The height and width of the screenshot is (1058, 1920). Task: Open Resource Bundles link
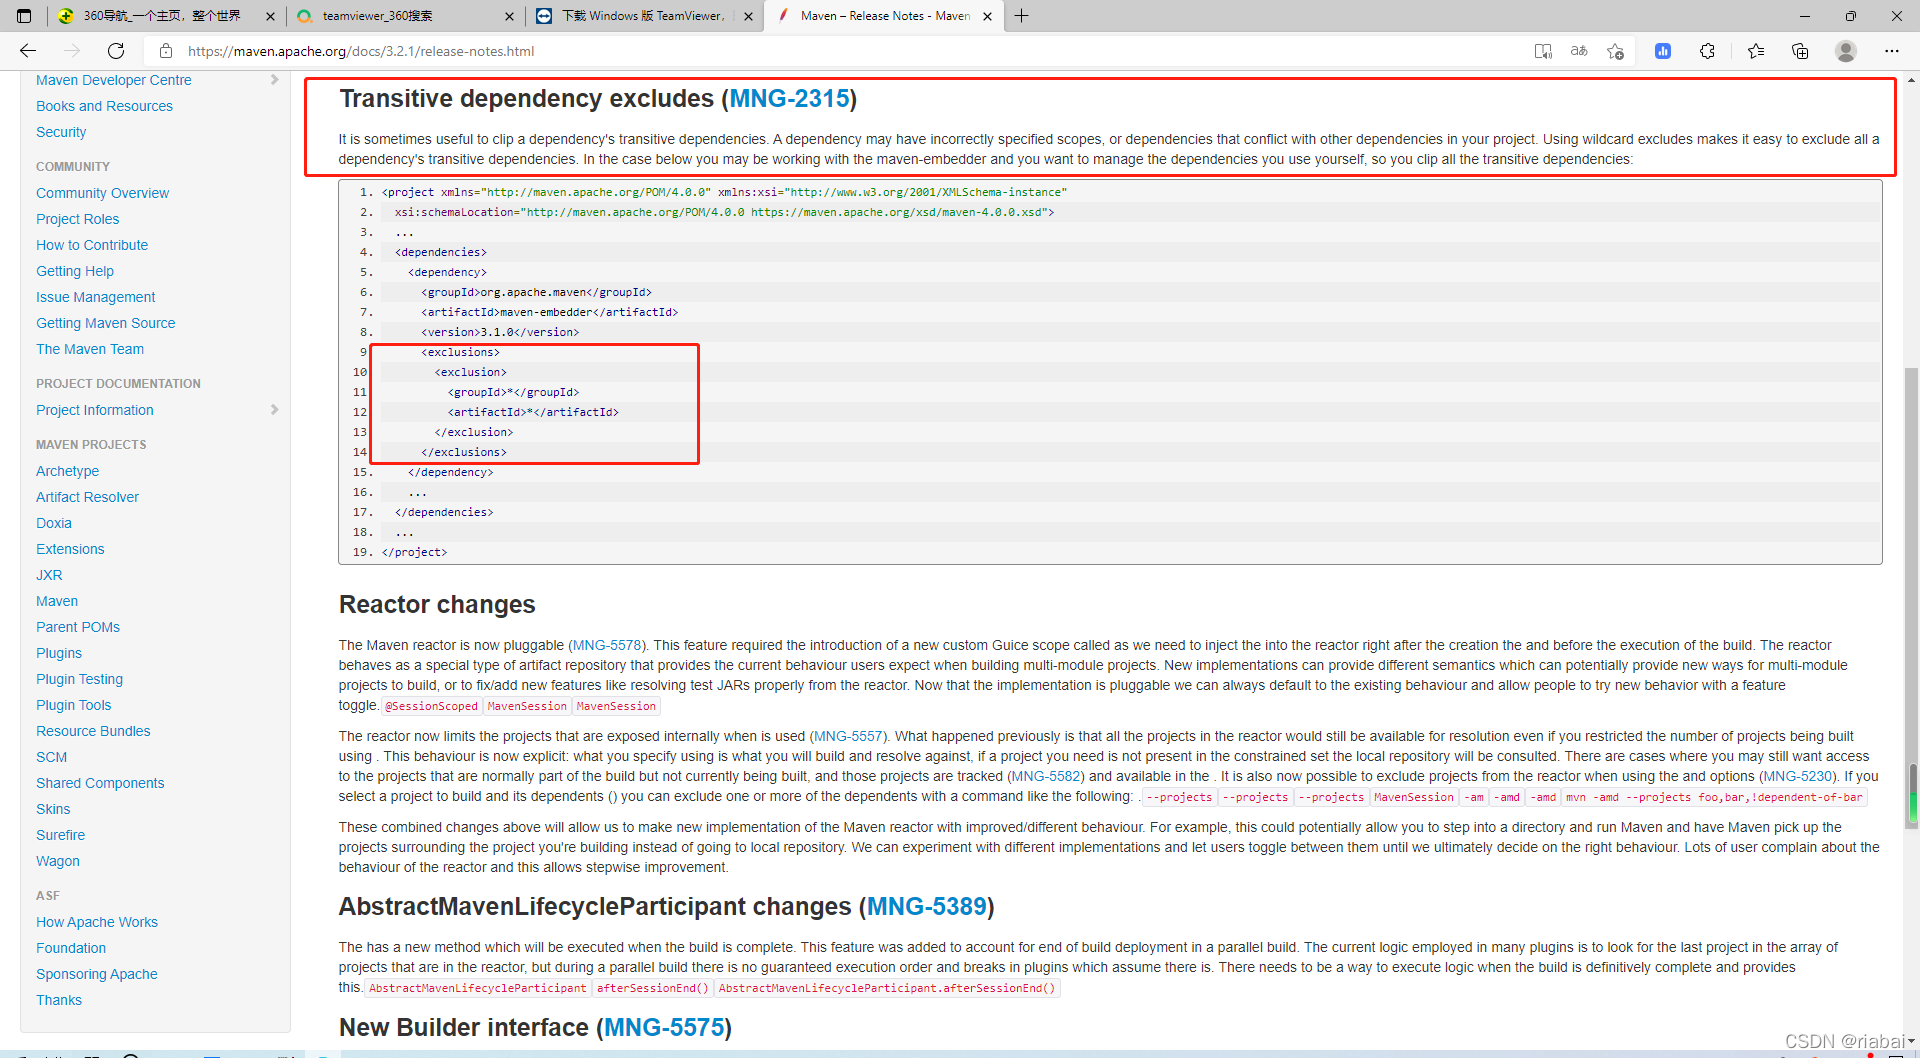(x=93, y=731)
